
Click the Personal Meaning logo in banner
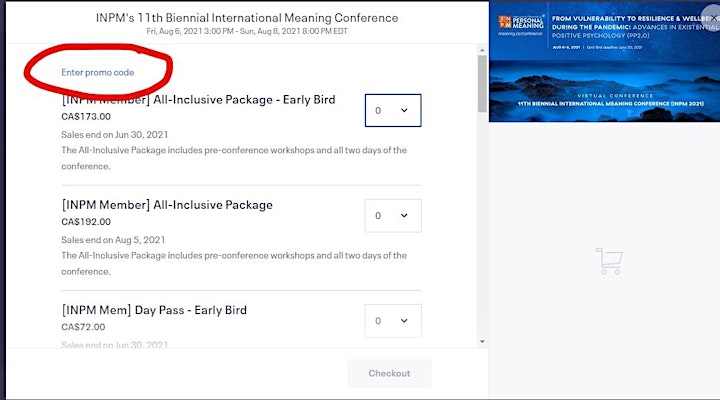(x=521, y=25)
